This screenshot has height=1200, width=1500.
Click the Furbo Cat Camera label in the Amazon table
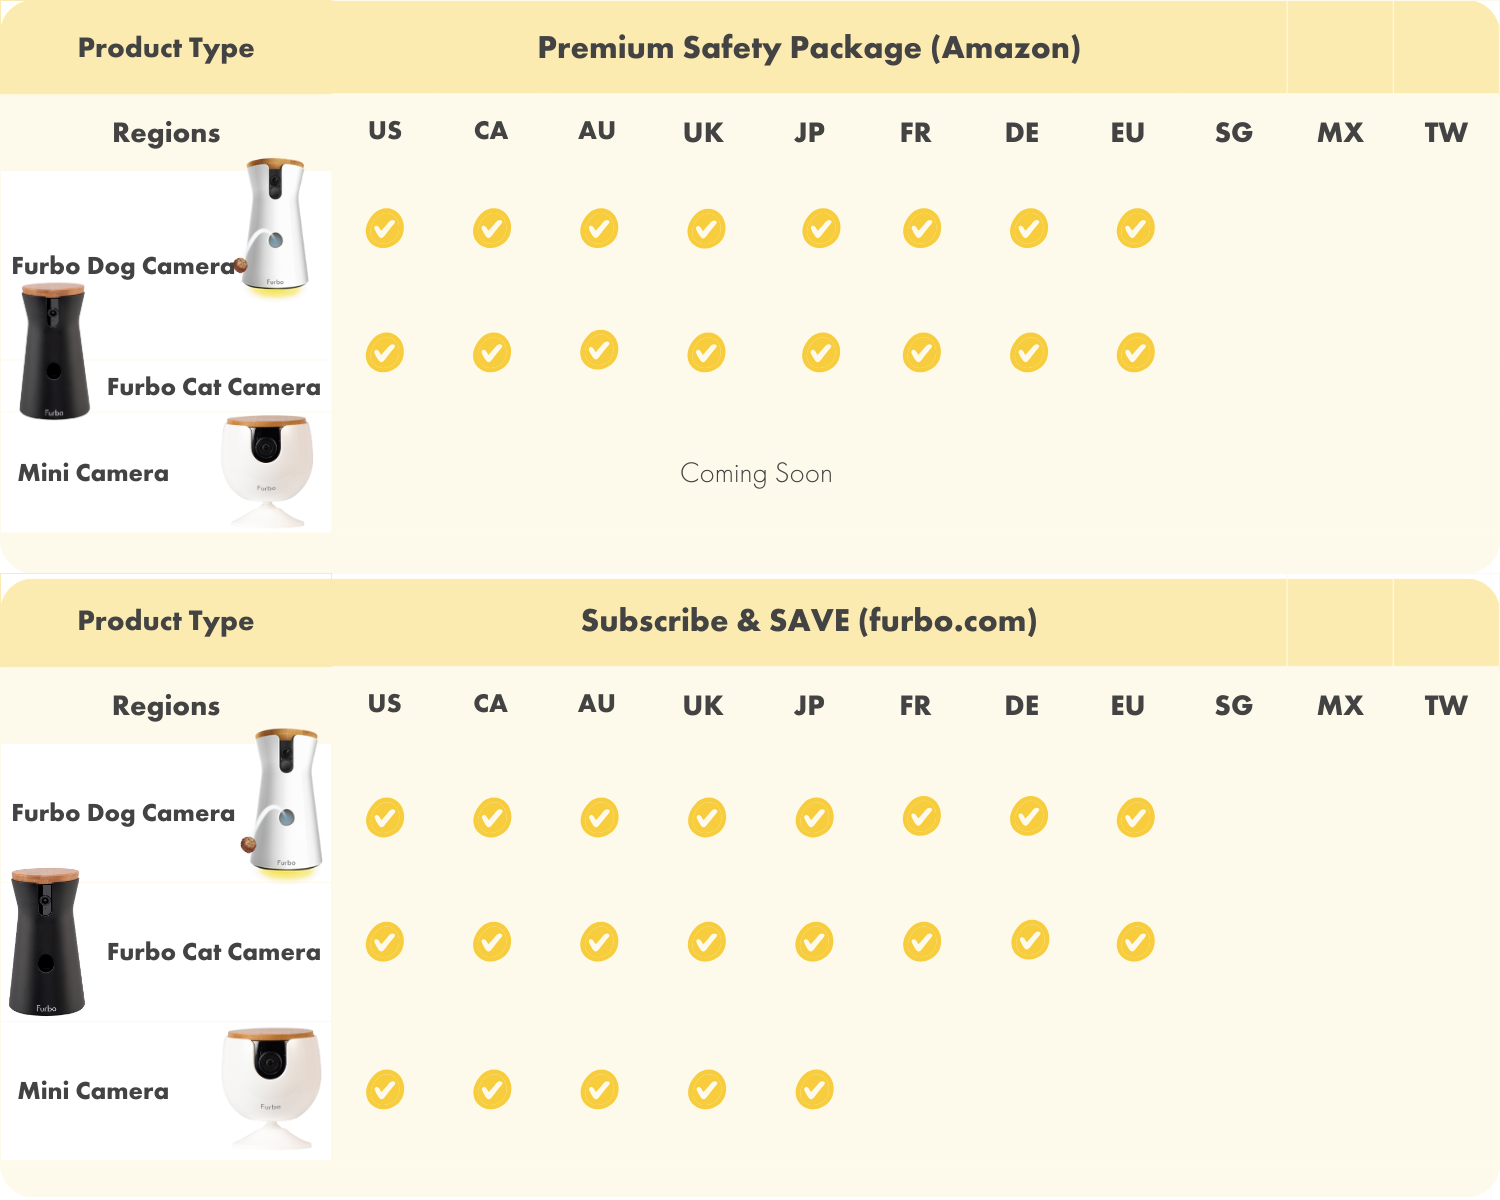(x=214, y=387)
